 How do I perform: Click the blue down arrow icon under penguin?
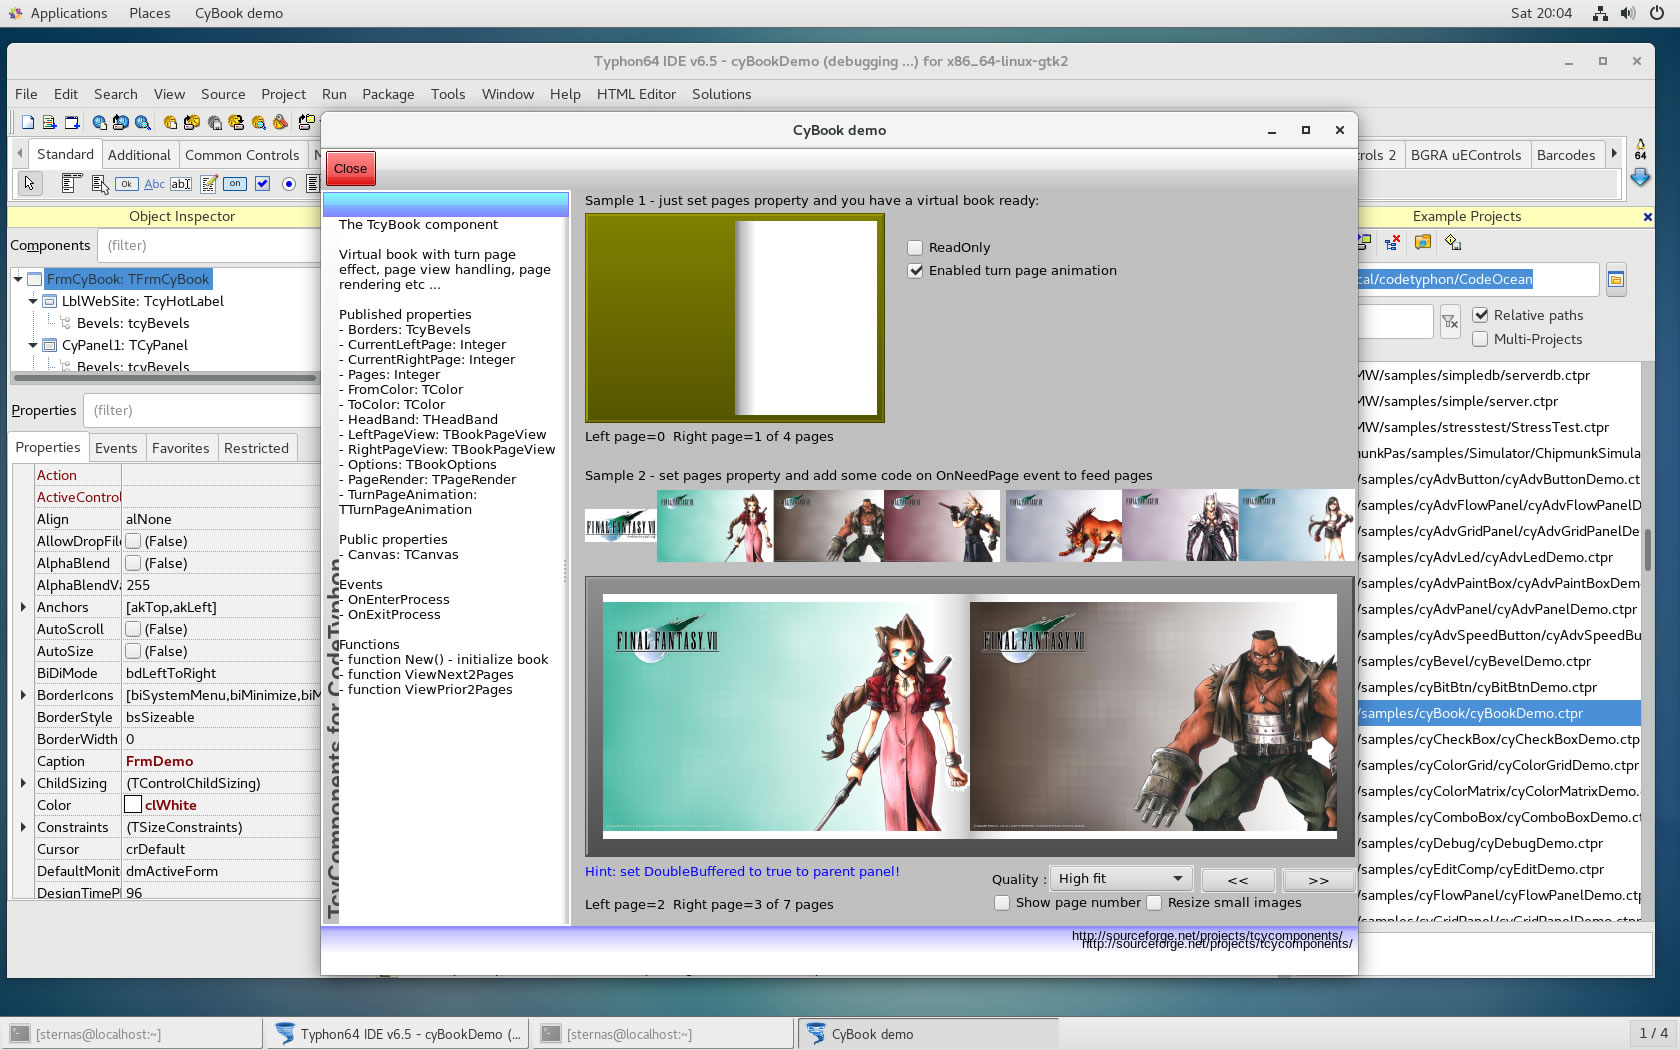pos(1640,177)
